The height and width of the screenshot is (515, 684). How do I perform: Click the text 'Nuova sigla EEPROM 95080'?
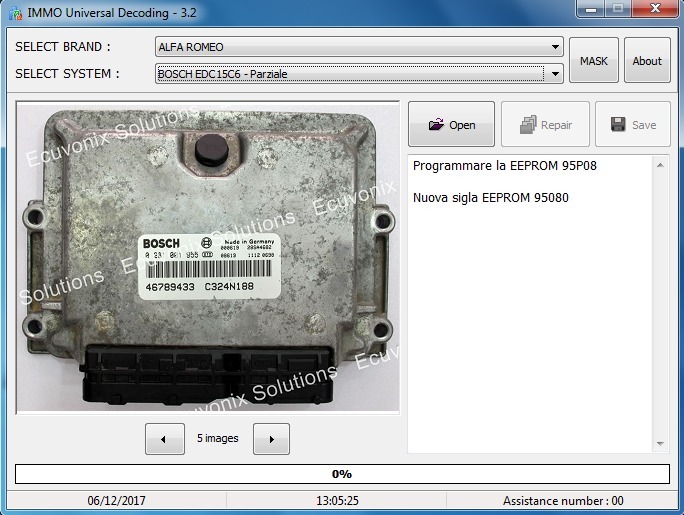491,198
